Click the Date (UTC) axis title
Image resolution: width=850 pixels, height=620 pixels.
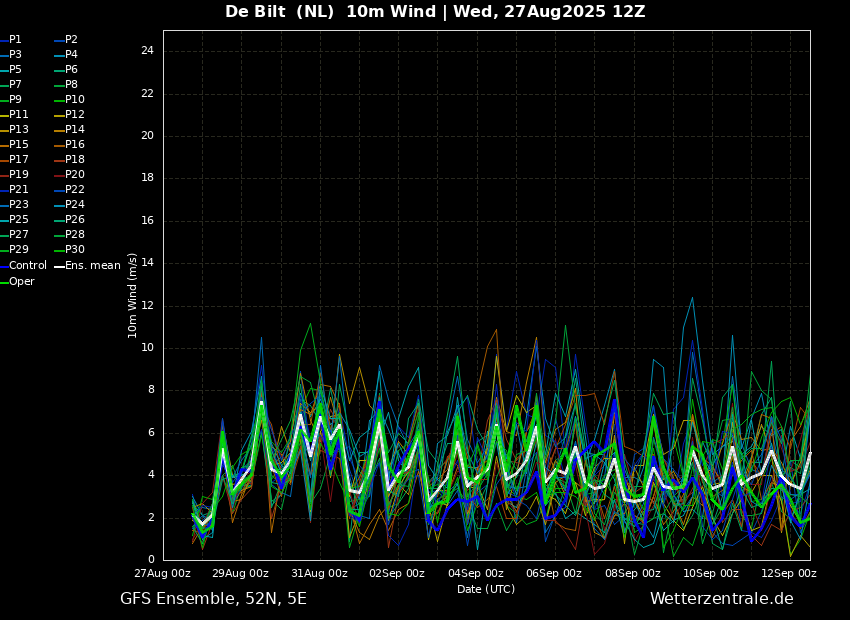[x=486, y=589]
